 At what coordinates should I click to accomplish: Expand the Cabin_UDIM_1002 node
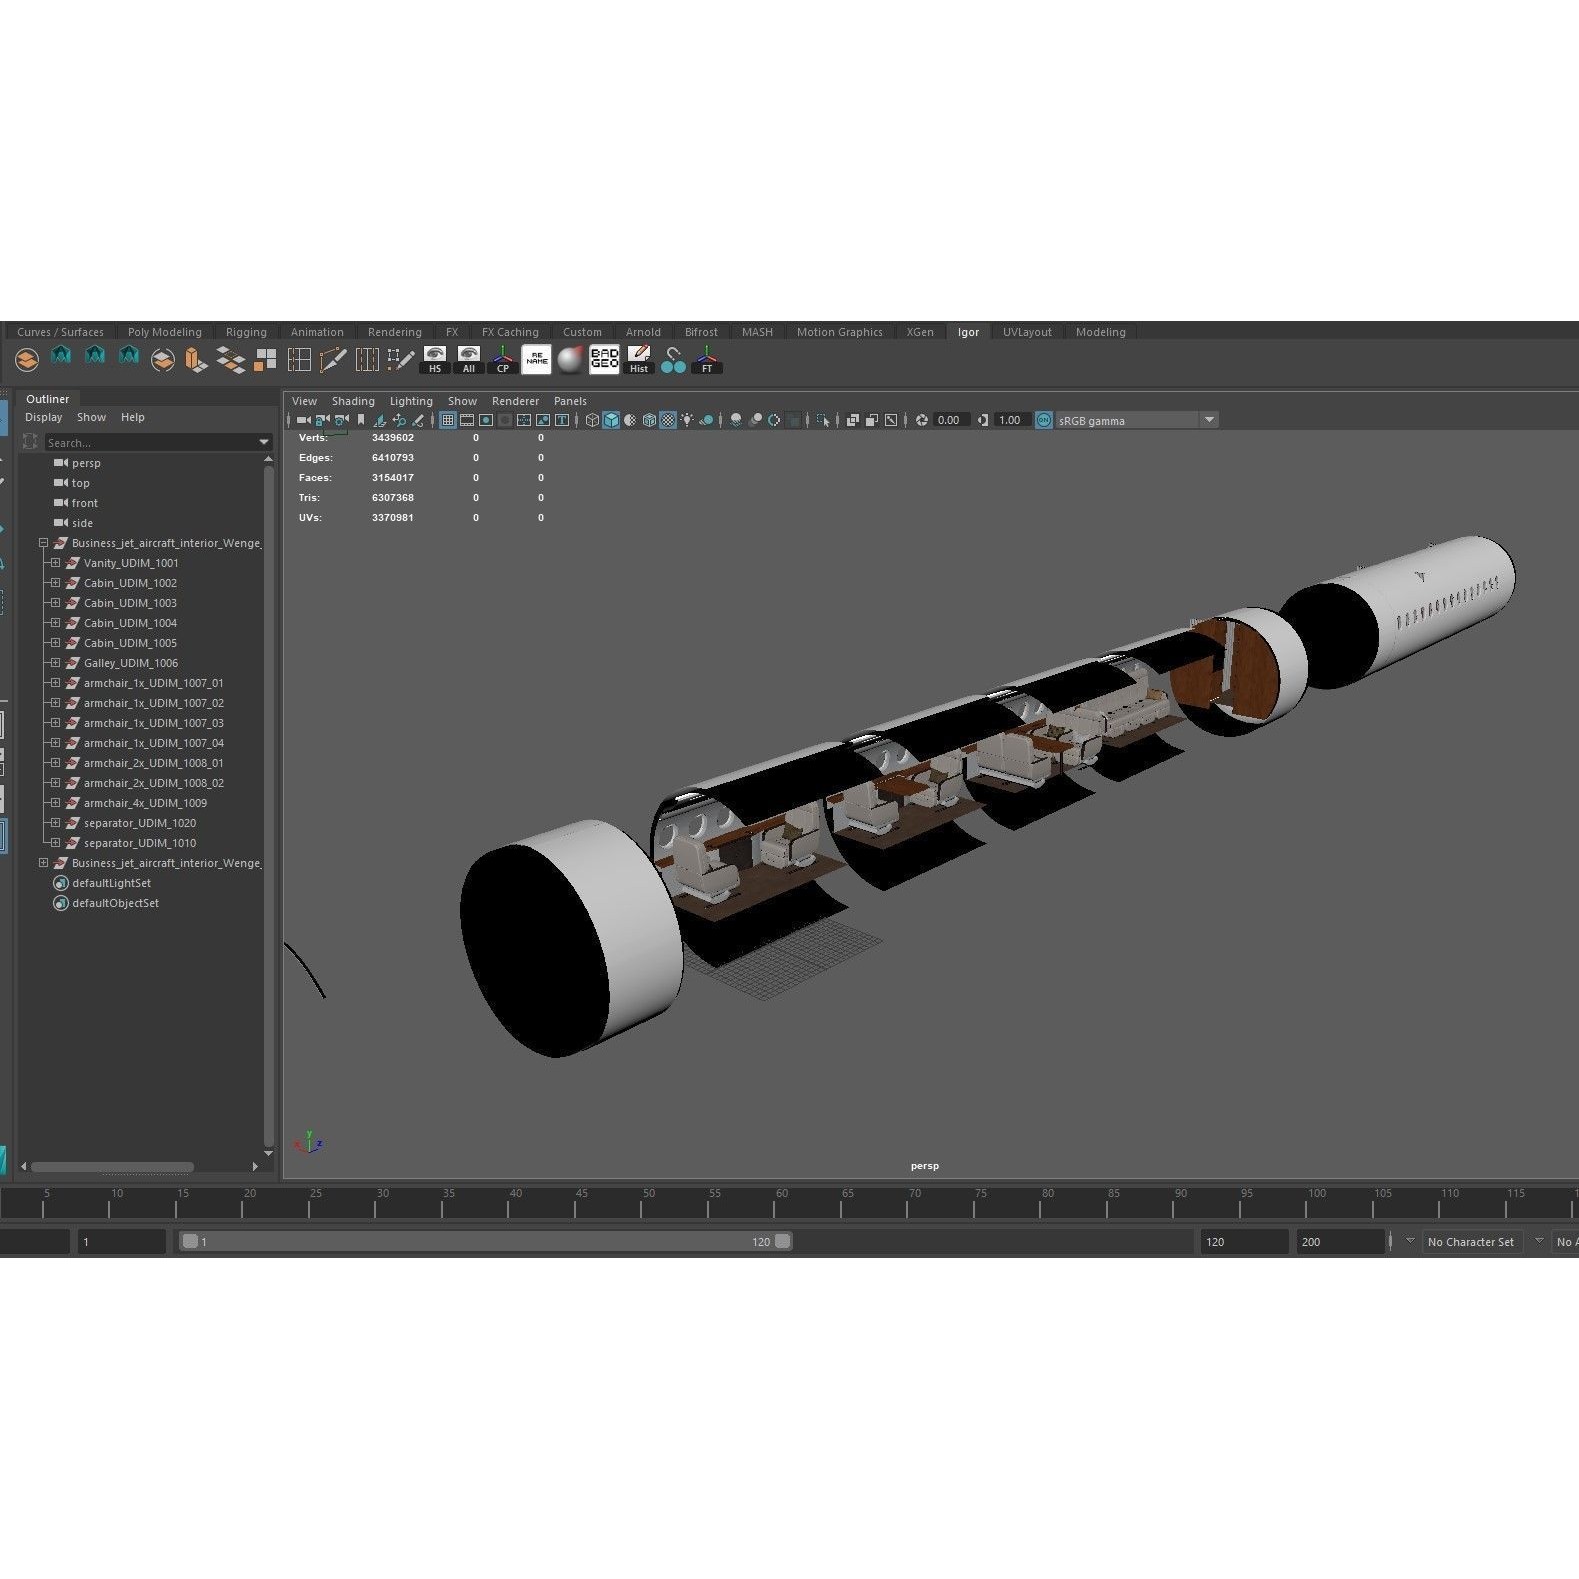coord(55,583)
